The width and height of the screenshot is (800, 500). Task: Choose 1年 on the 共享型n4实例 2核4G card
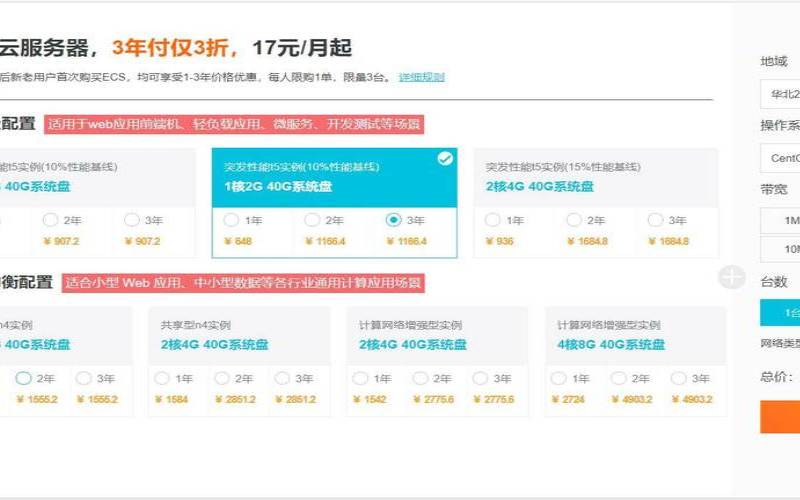162,378
